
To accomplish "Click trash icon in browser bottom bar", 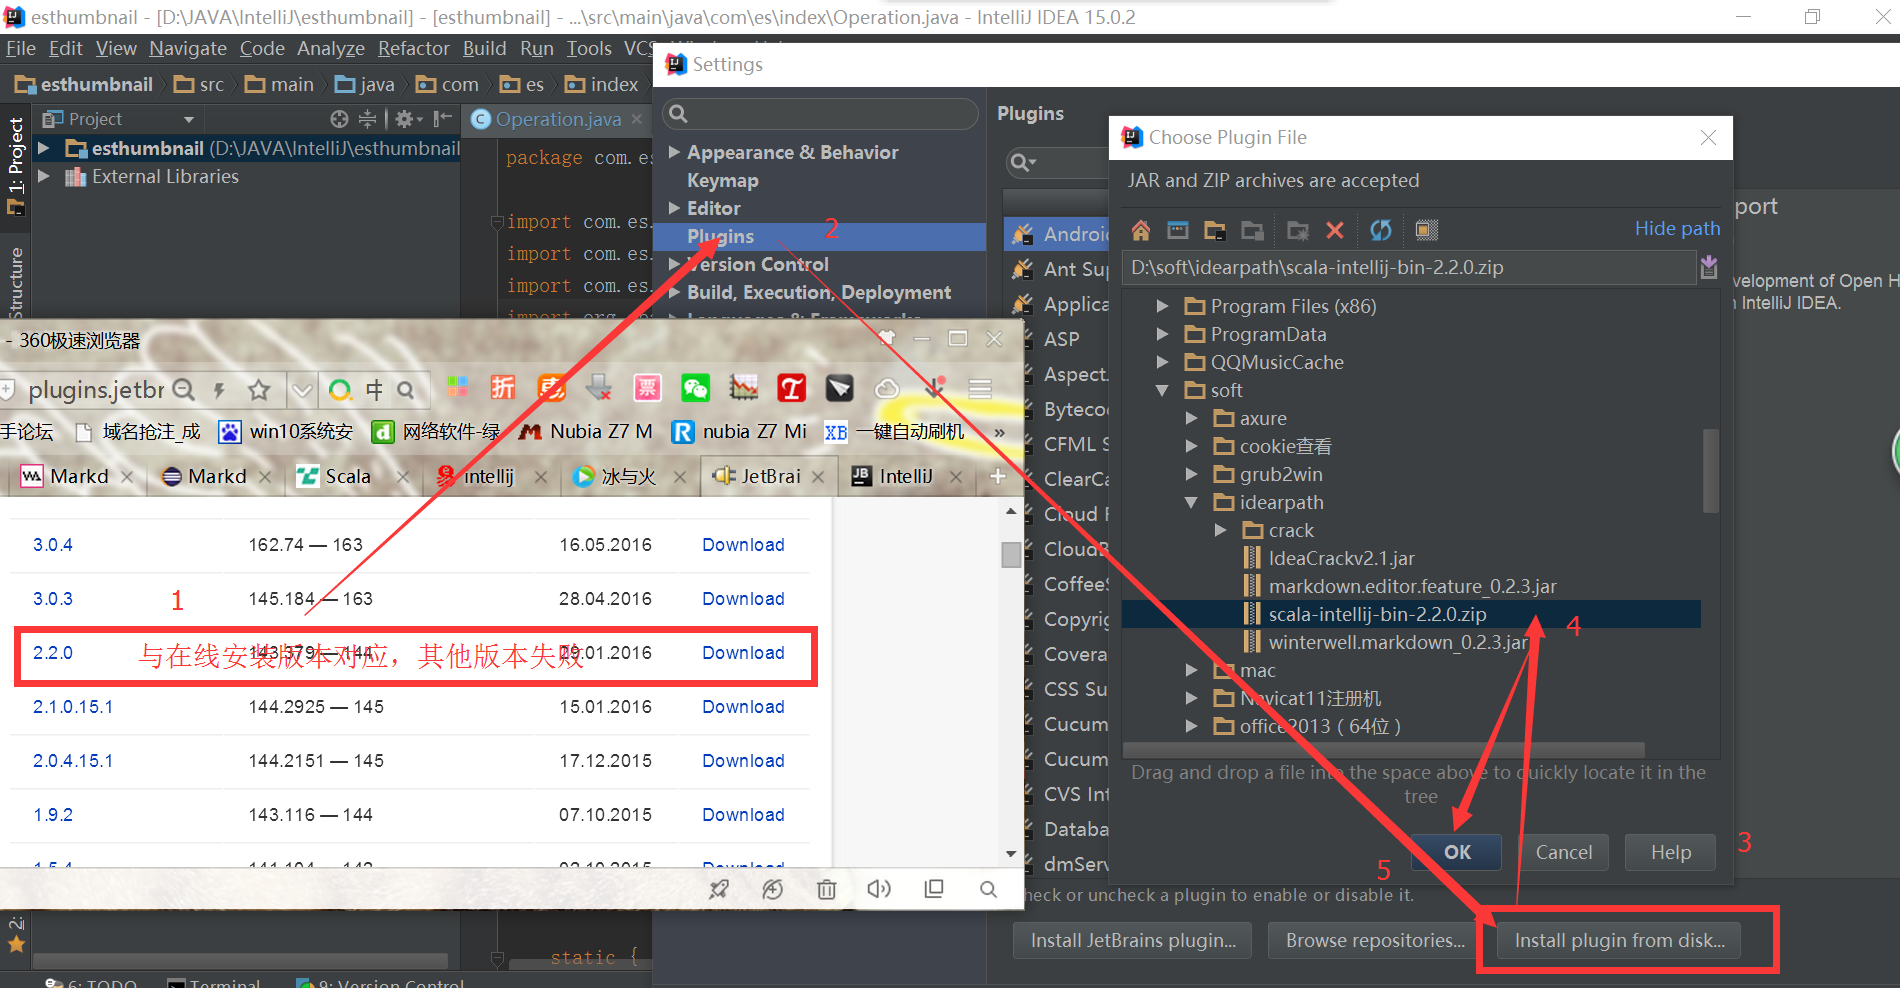I will coord(826,889).
